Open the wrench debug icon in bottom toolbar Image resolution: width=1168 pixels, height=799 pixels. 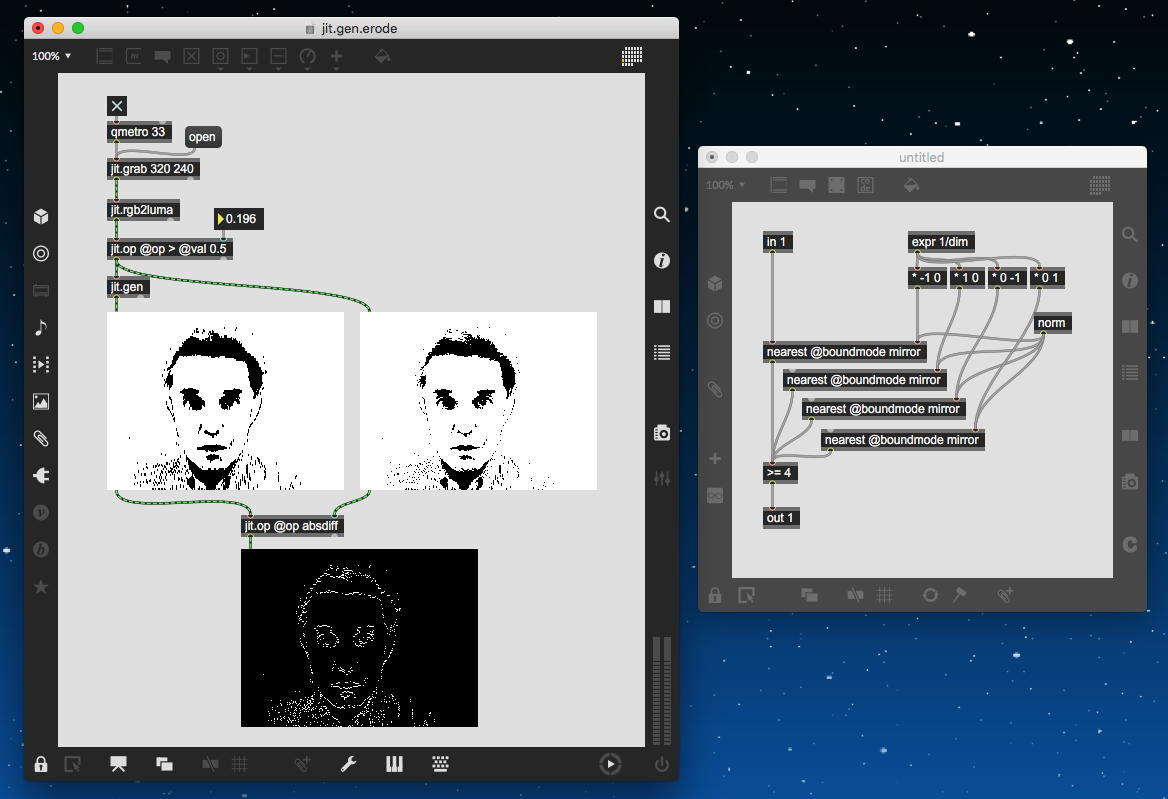click(x=348, y=764)
